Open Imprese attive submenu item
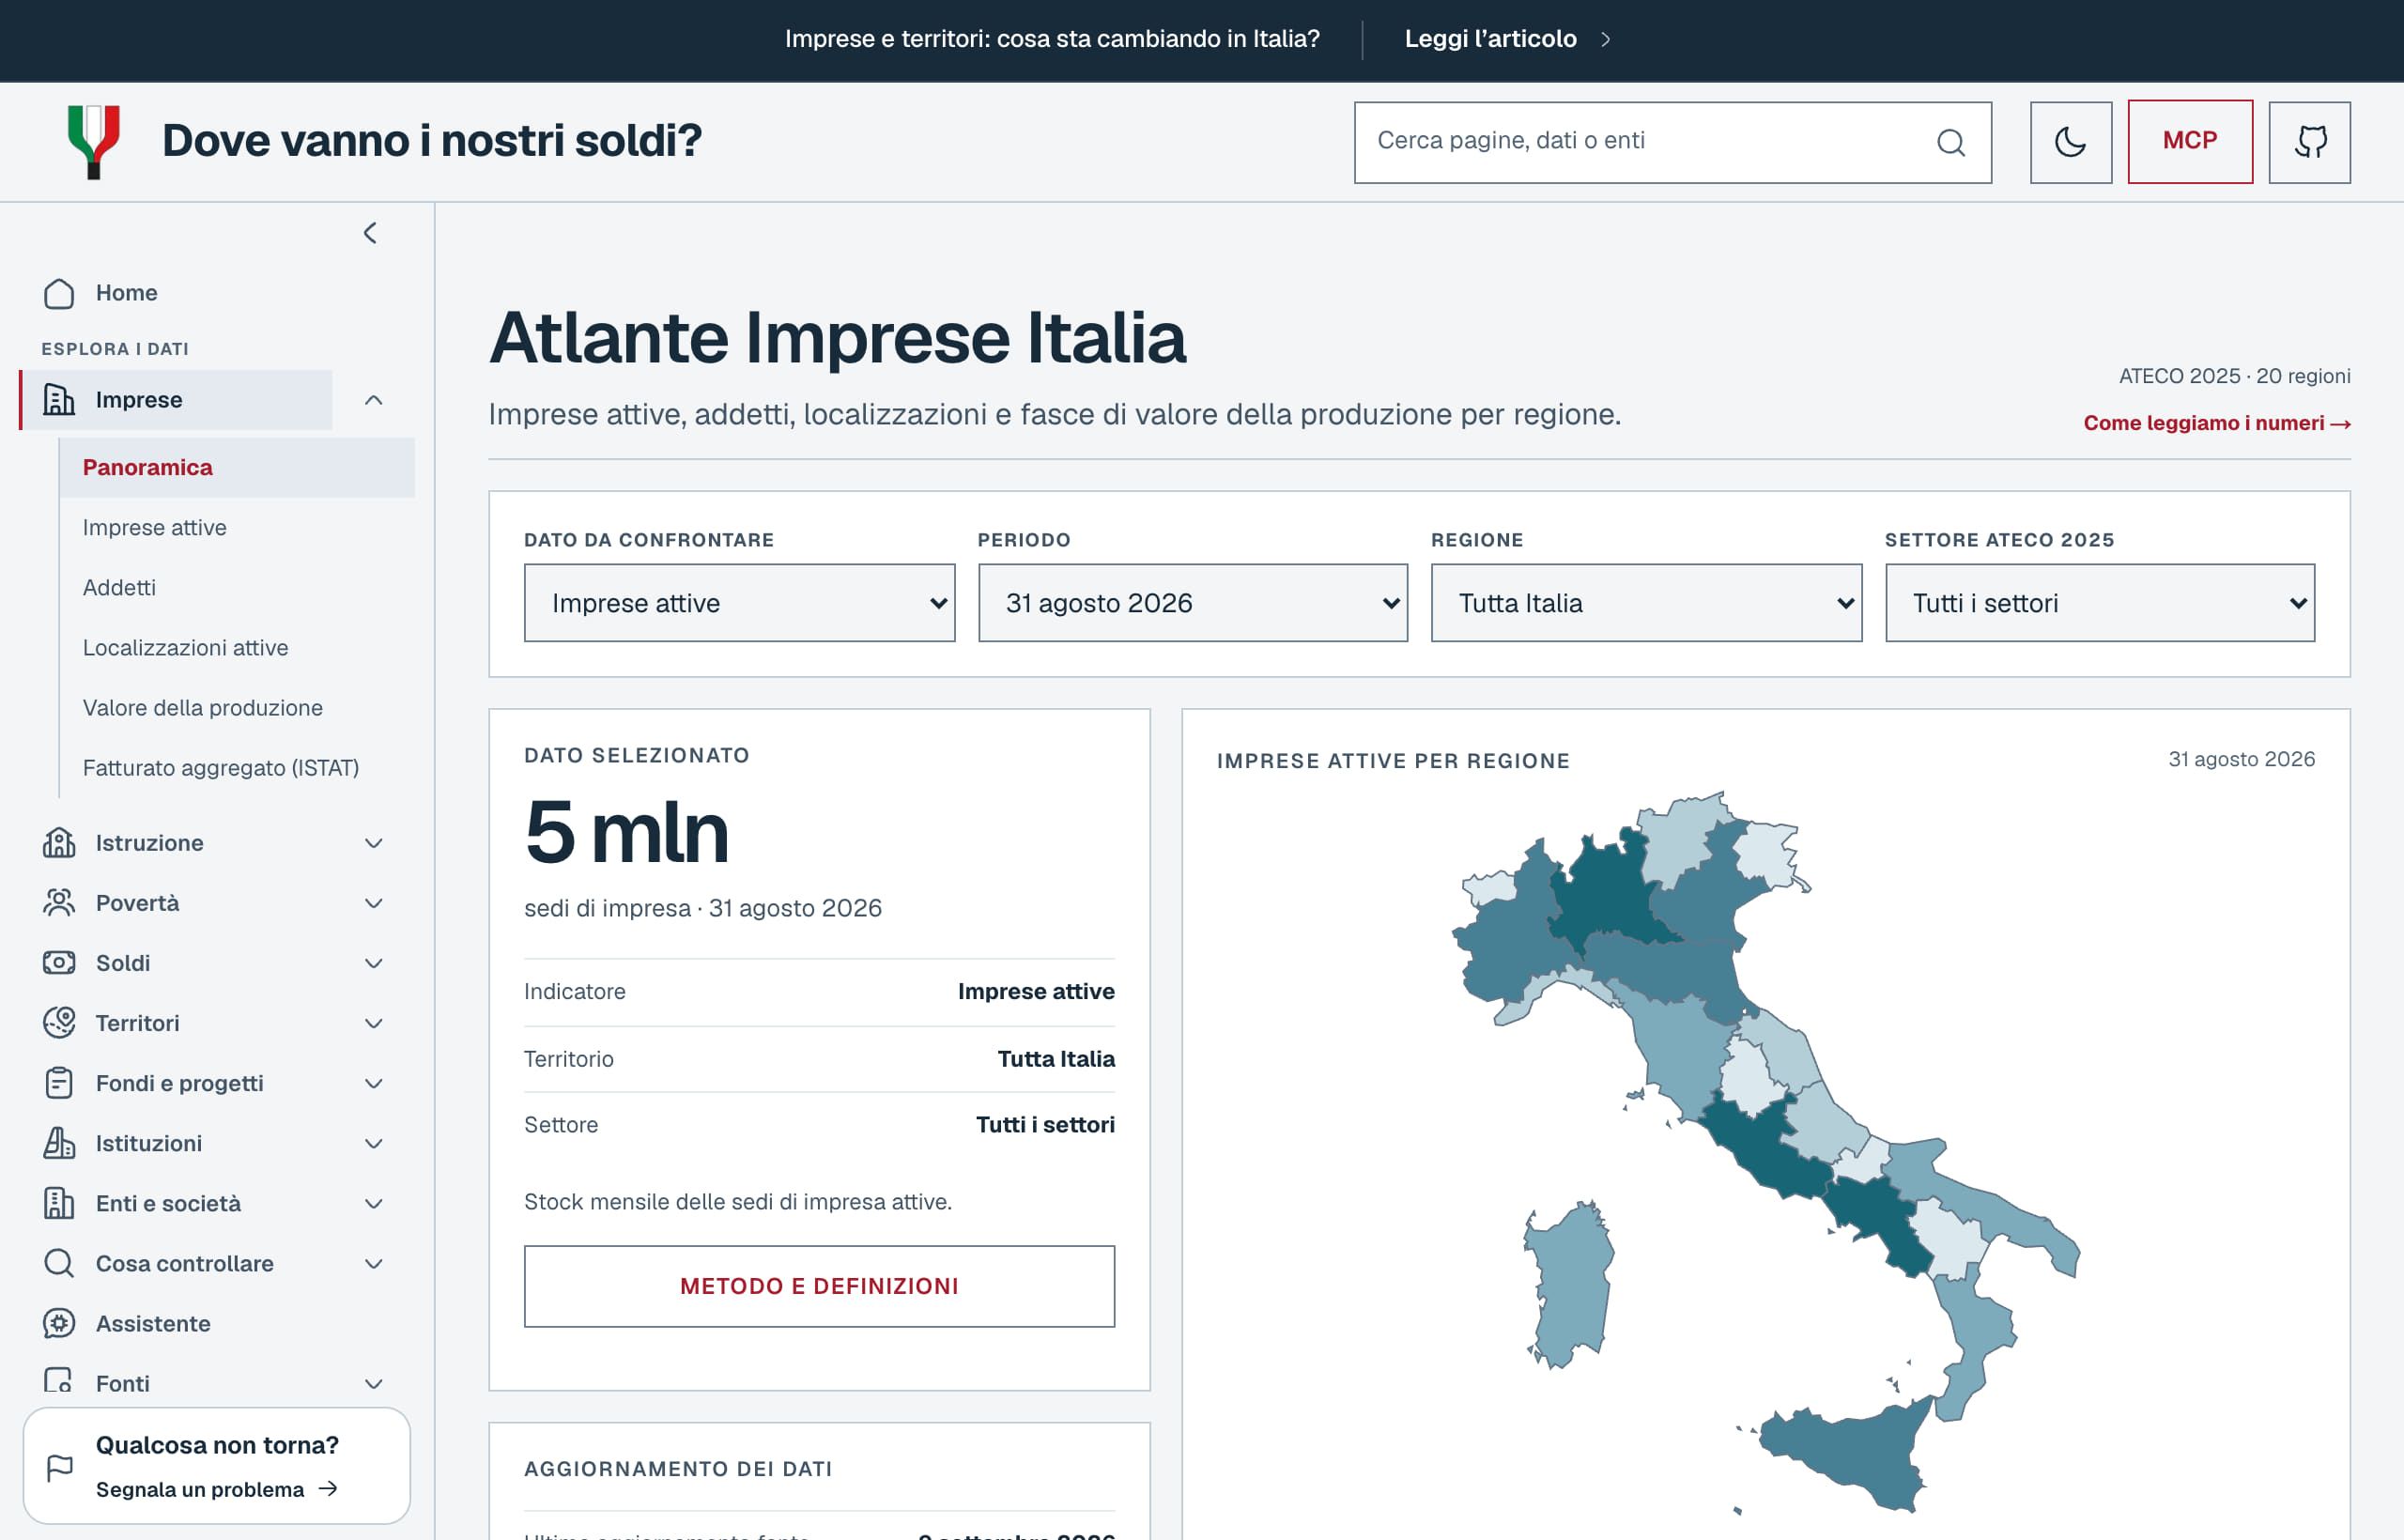Screen dimensions: 2404x1540 (x=155, y=527)
